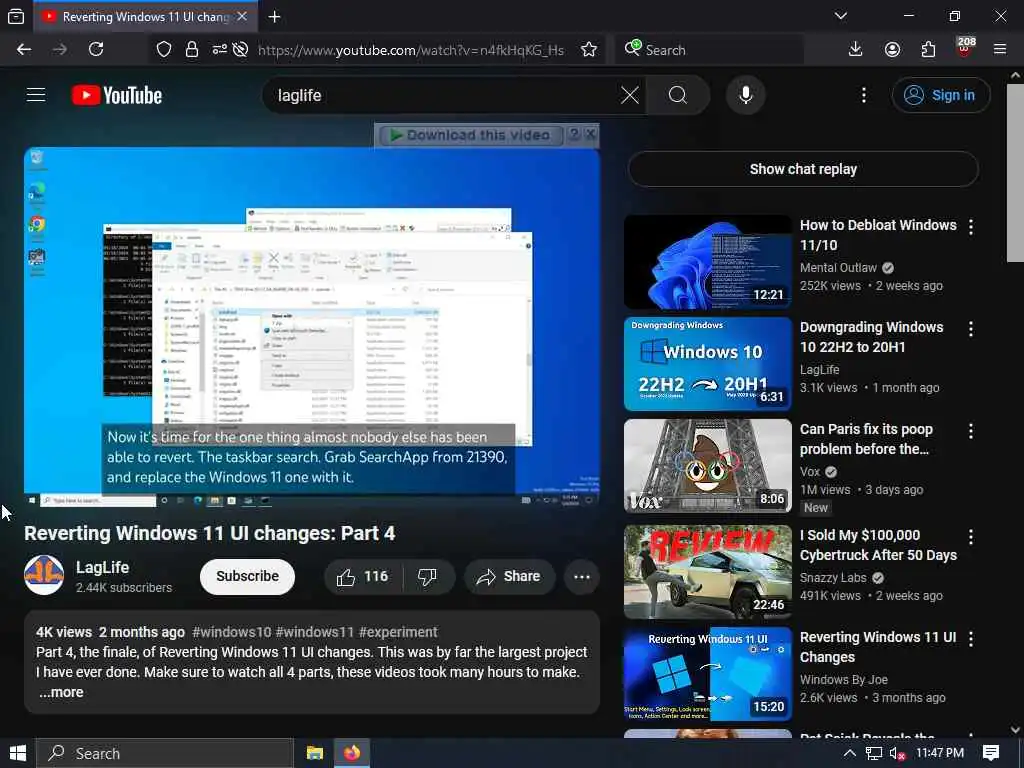This screenshot has width=1024, height=768.
Task: Open the notification center icon
Action: 991,753
